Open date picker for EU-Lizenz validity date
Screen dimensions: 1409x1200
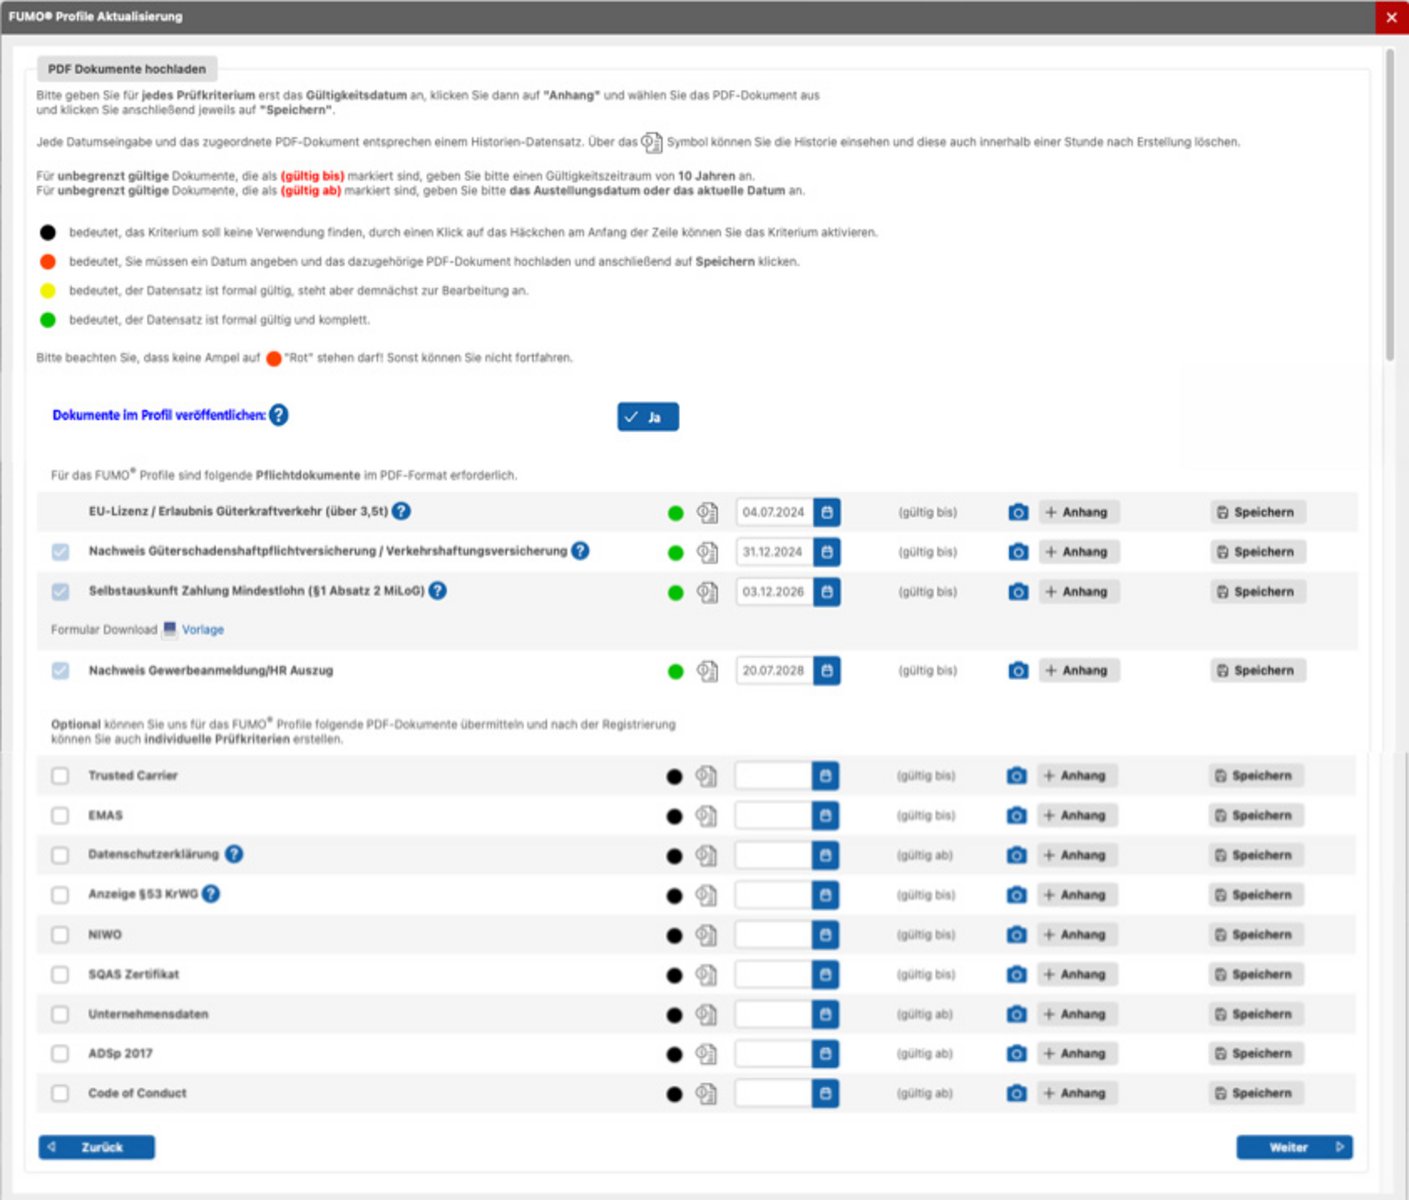[x=827, y=512]
